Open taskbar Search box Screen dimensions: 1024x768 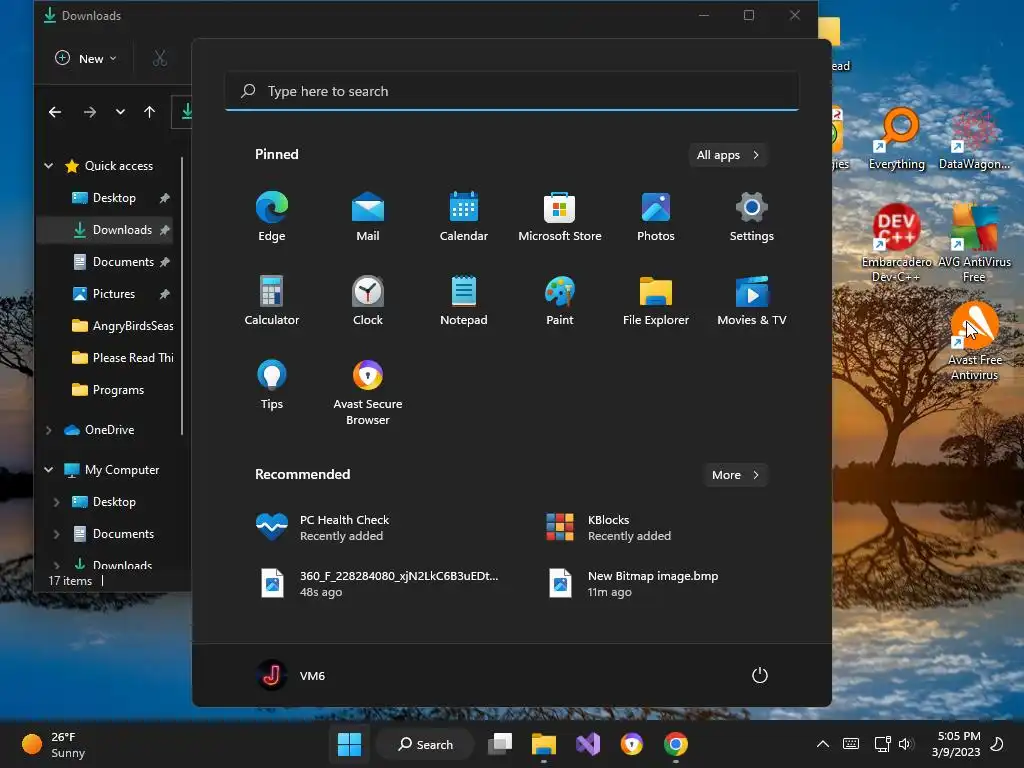pos(426,744)
